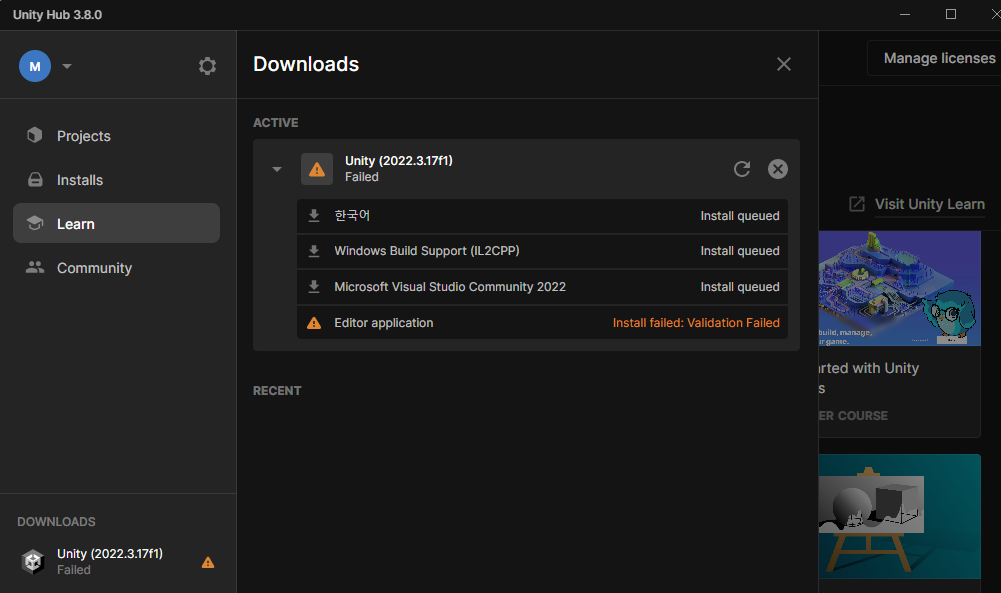
Task: Click the external link icon by Visit Unity Learn
Action: 857,204
